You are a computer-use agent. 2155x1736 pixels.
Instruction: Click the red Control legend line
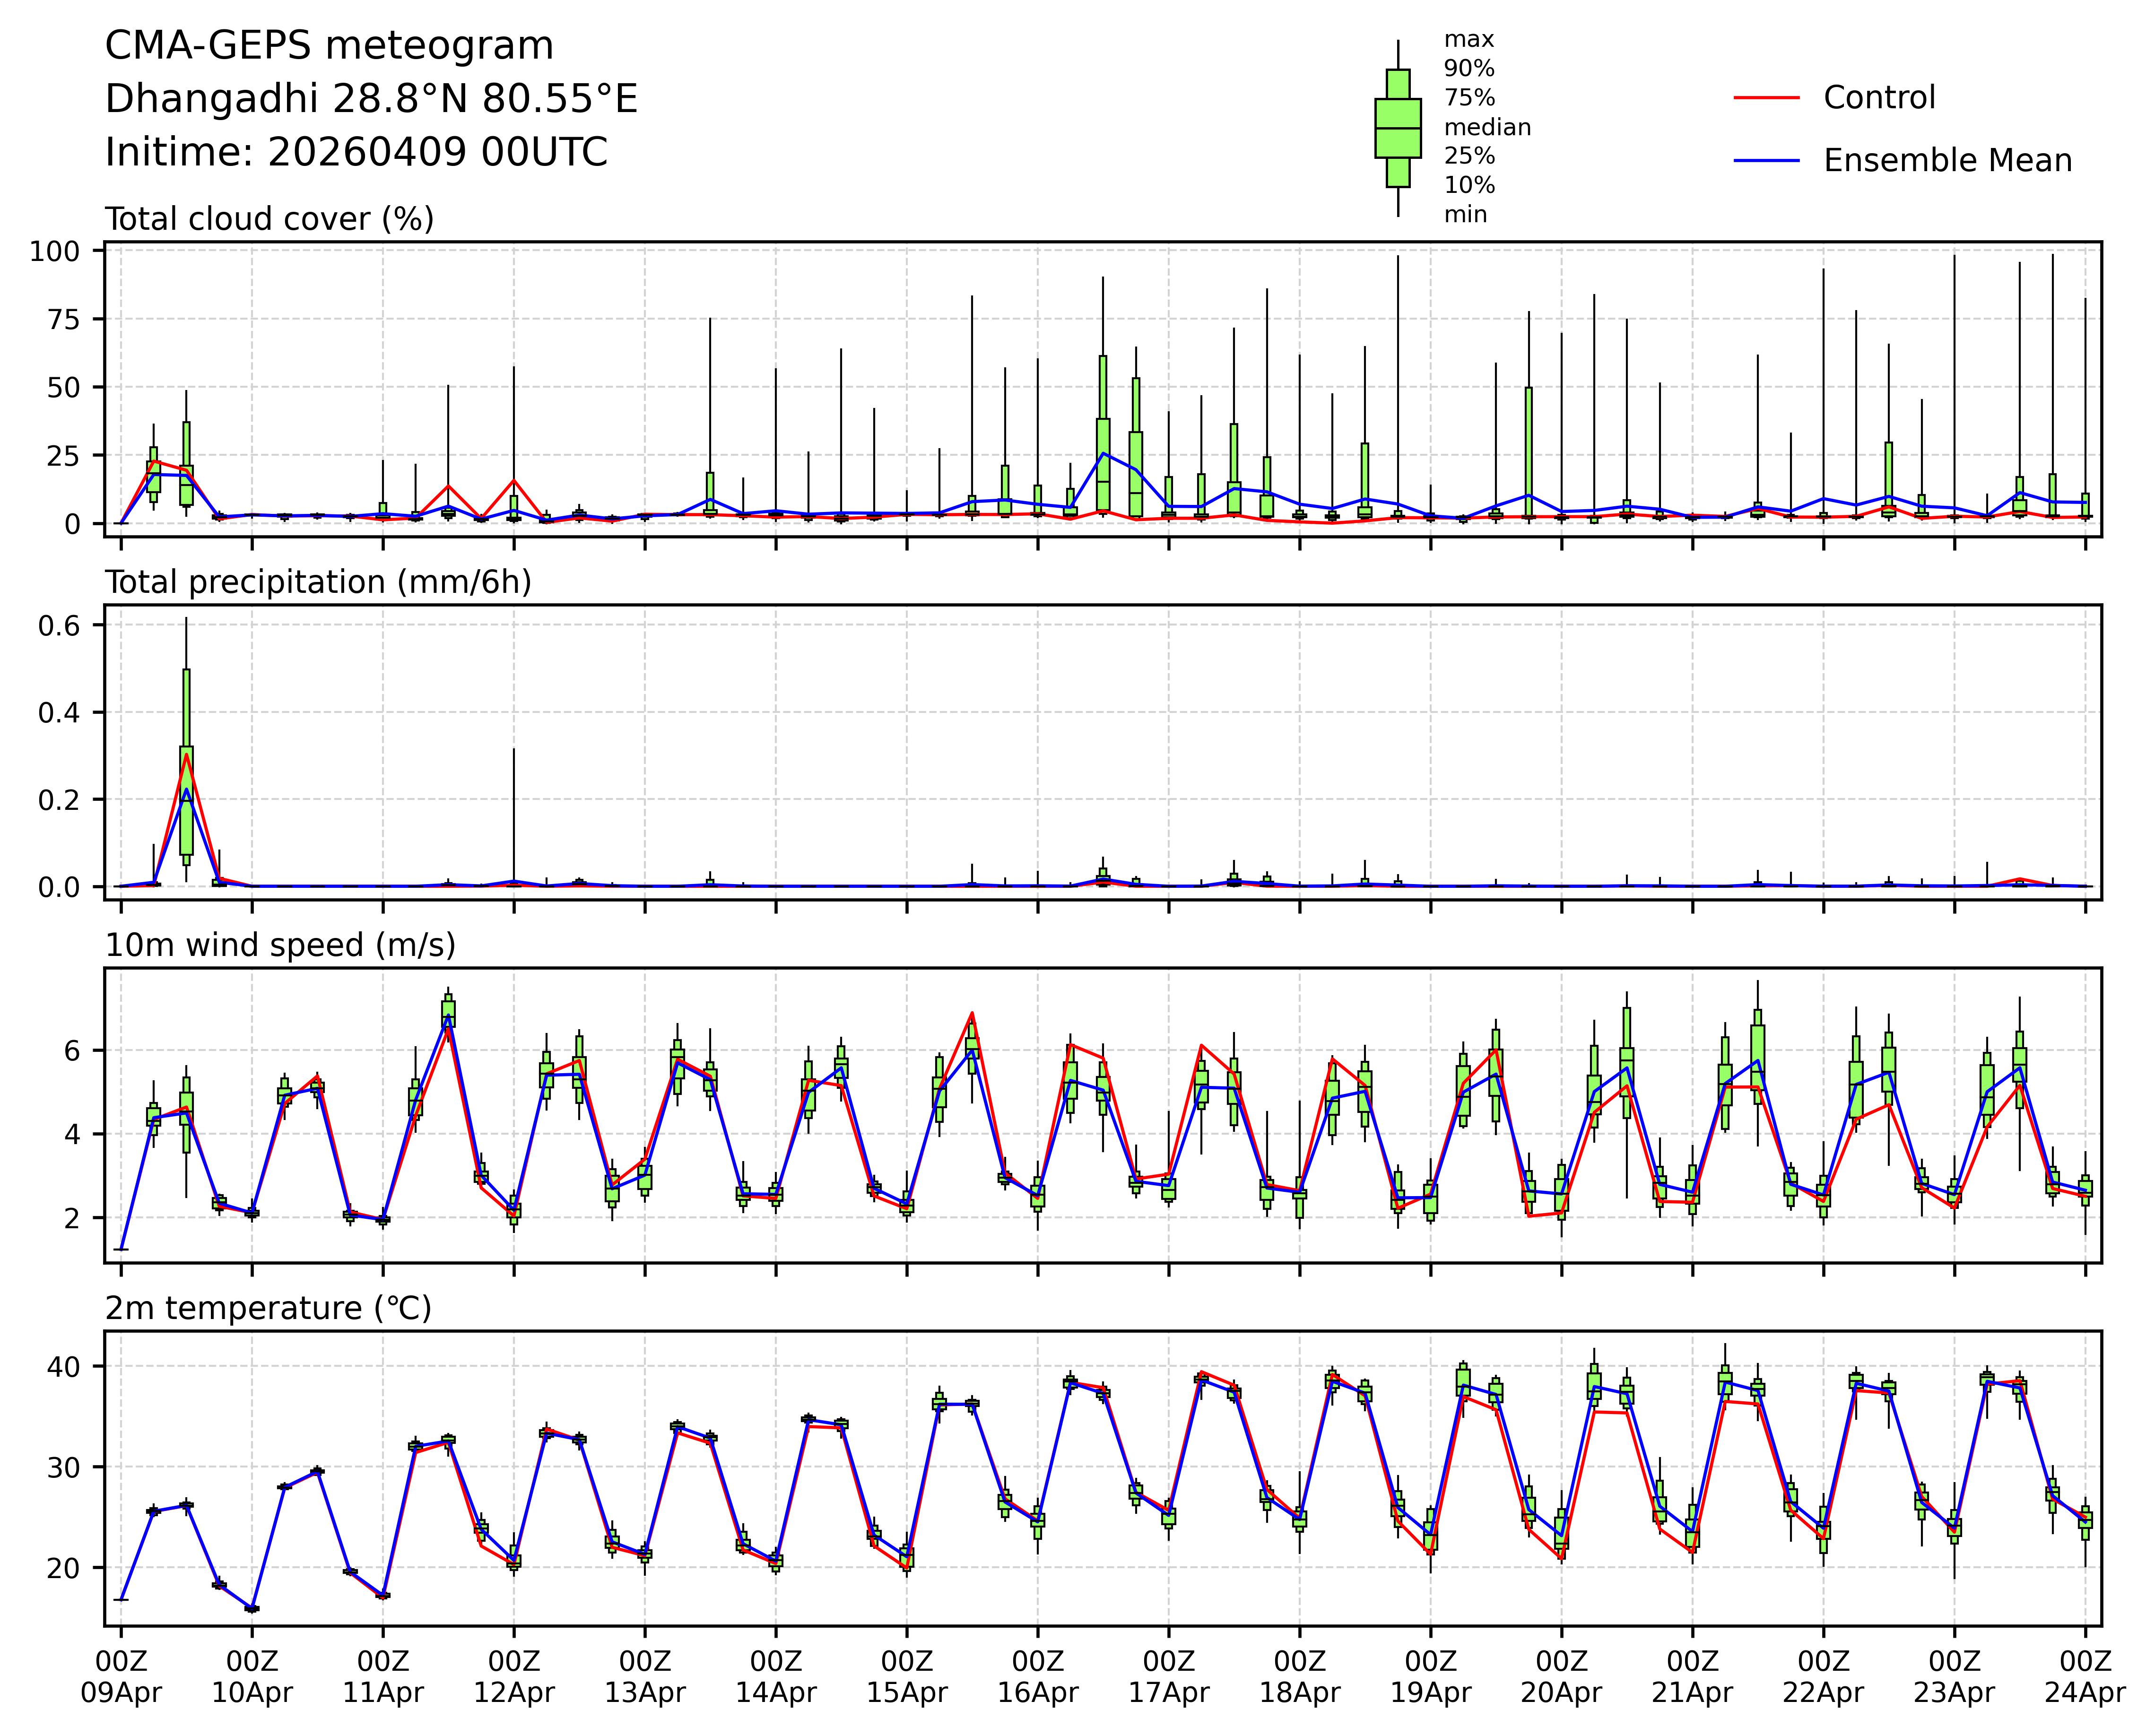(x=1766, y=98)
